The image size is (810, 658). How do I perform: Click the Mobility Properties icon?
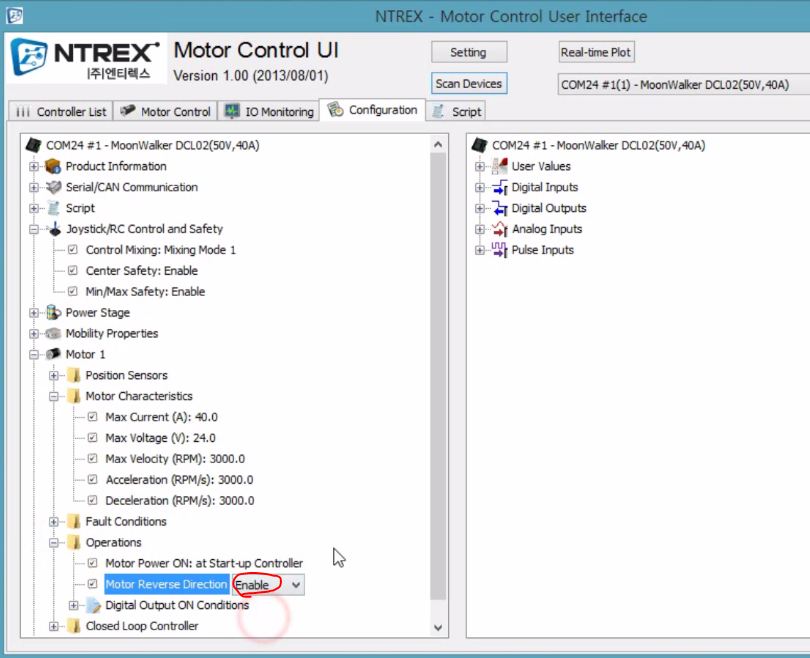53,334
